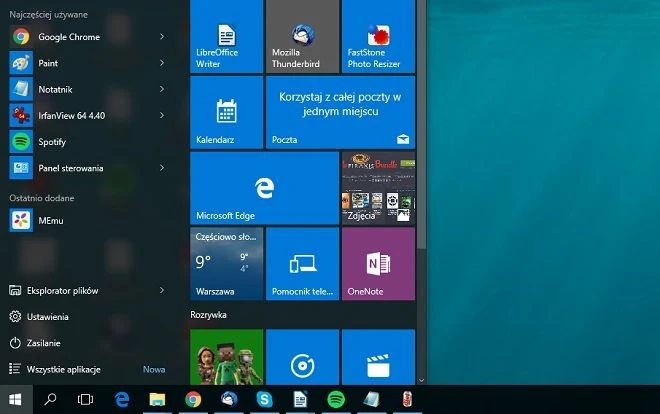The height and width of the screenshot is (414, 660).
Task: Expand Notatnik jump list arrow
Action: coord(162,89)
